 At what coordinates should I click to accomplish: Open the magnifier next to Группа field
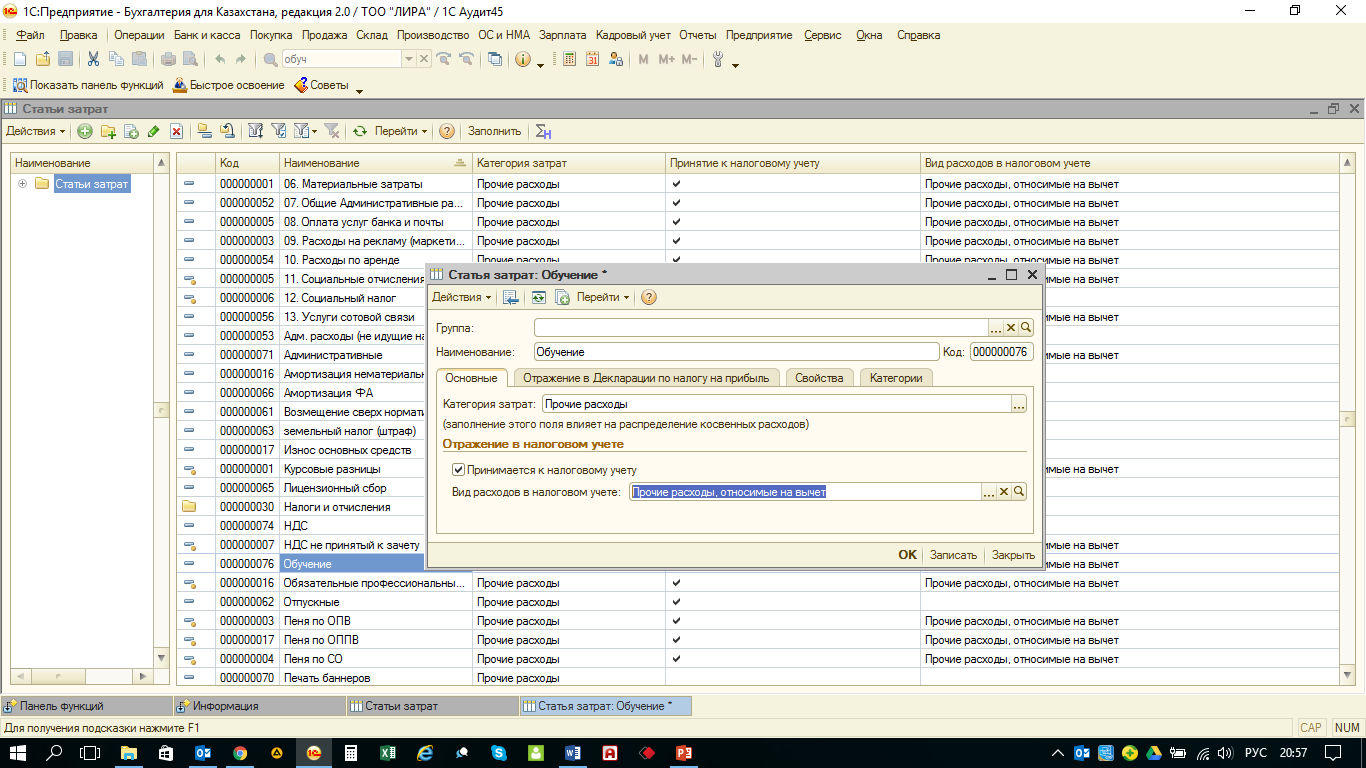click(x=1025, y=328)
